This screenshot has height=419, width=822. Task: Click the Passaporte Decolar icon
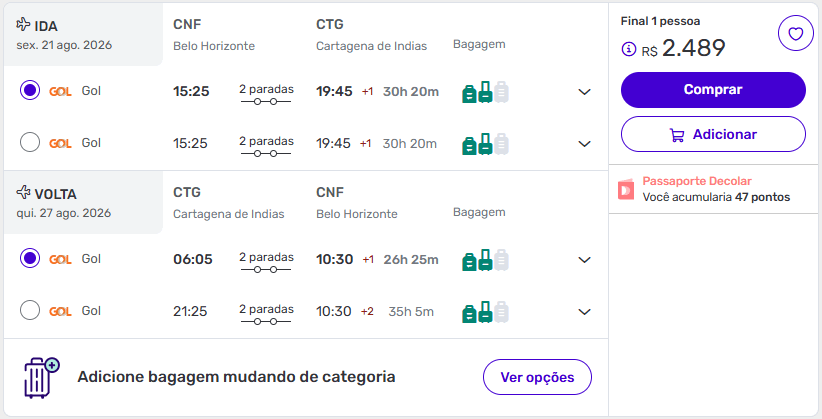pos(626,189)
